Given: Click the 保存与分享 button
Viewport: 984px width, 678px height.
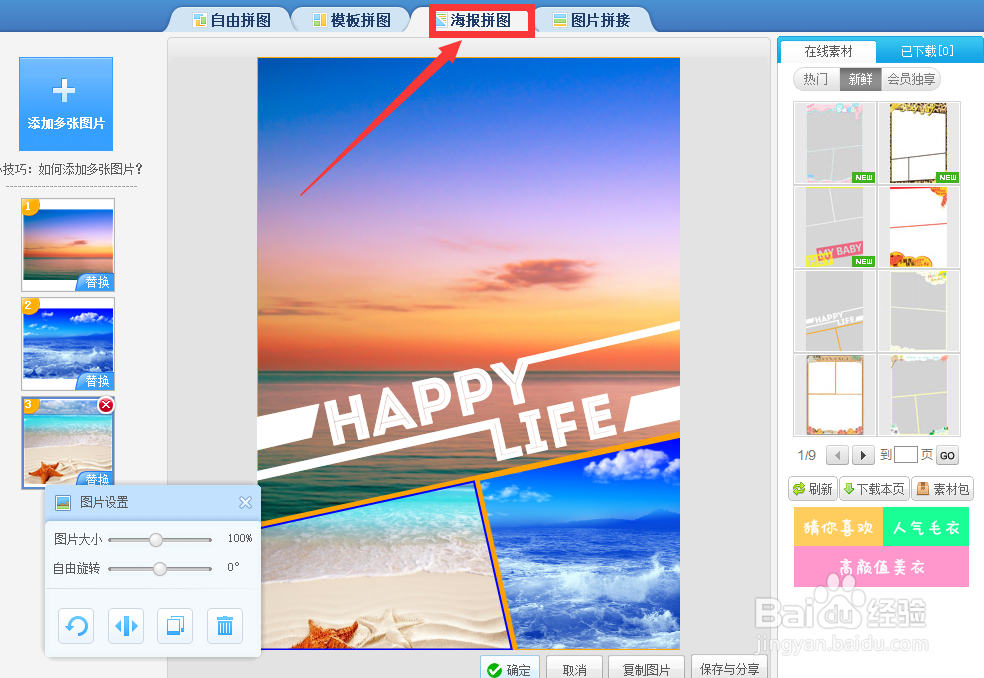Looking at the screenshot, I should pos(729,668).
